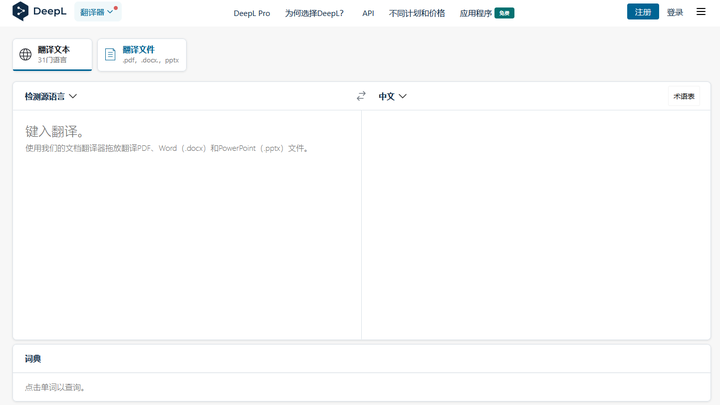Click the globe icon on 翻译文本 tab
720x405 pixels.
click(x=25, y=55)
